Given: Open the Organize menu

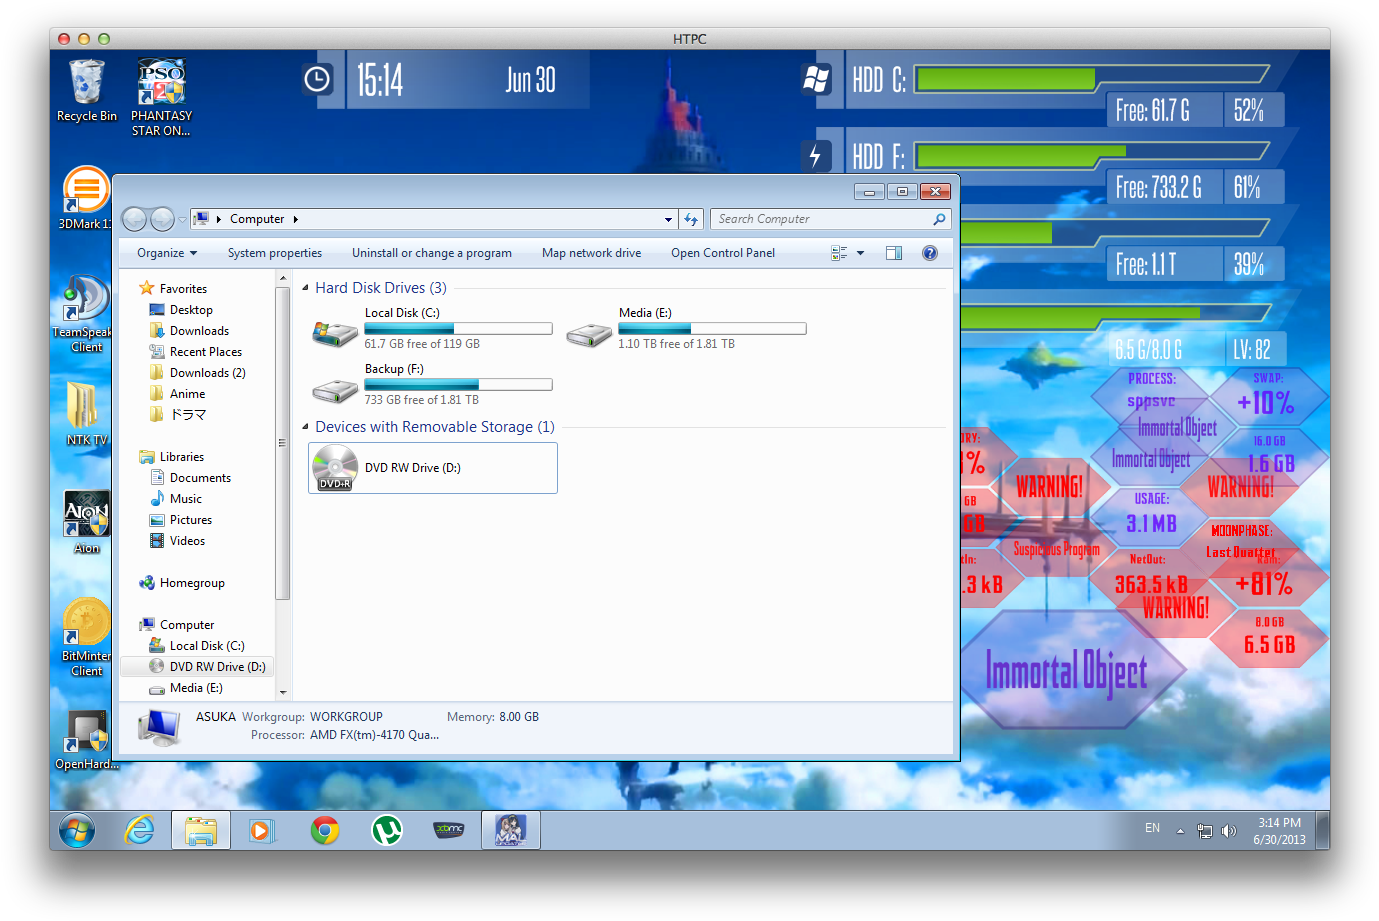Looking at the screenshot, I should [x=166, y=252].
